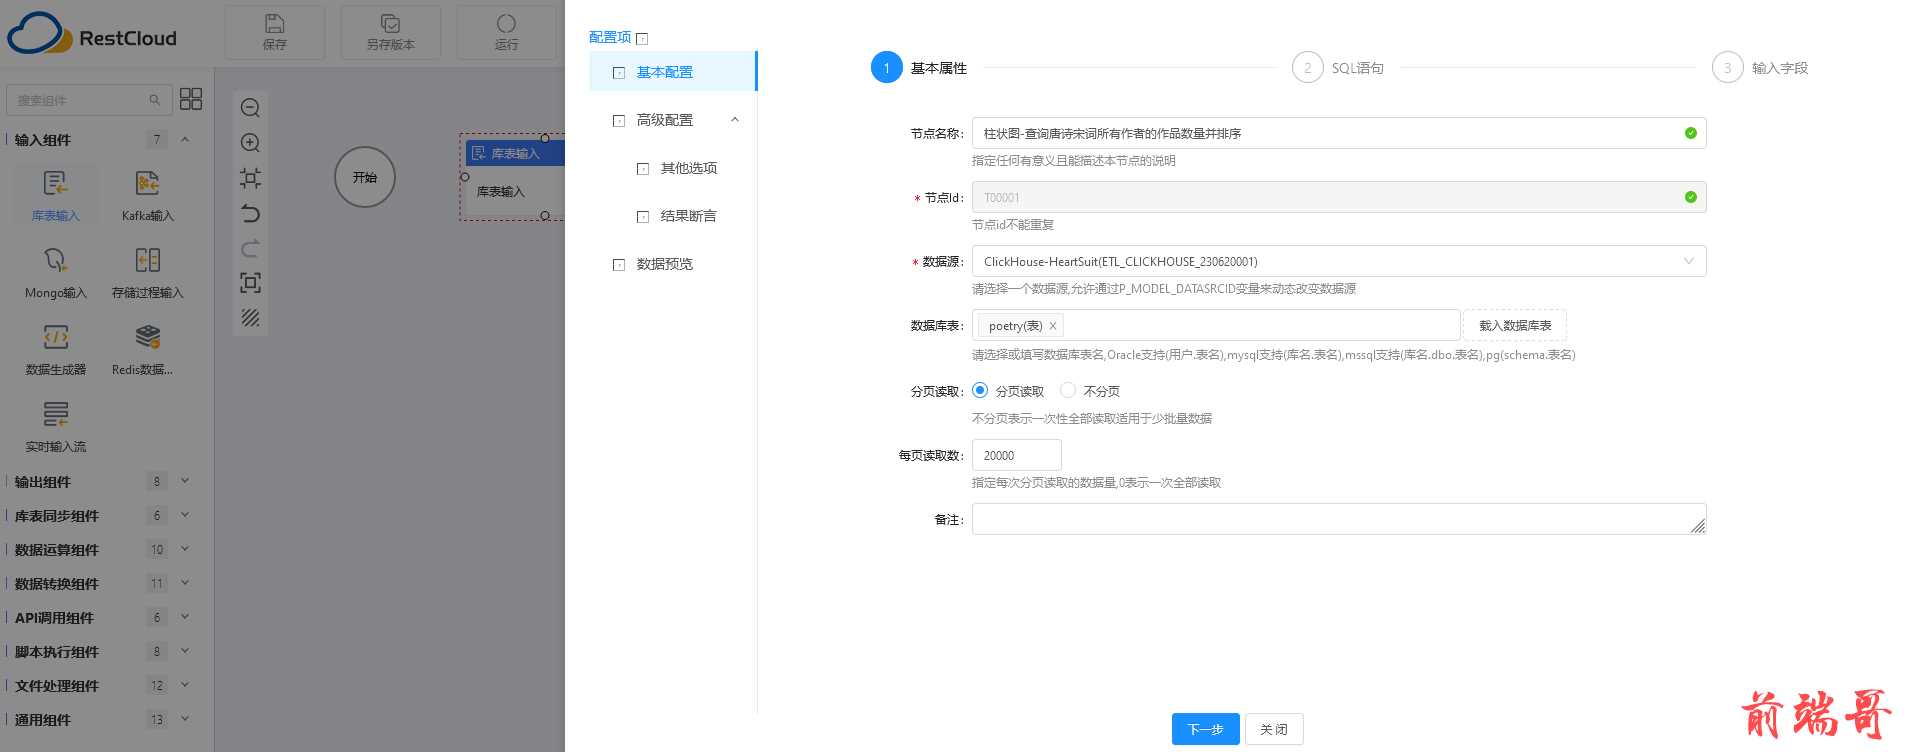Select the 分页读取 radio button

(x=980, y=390)
